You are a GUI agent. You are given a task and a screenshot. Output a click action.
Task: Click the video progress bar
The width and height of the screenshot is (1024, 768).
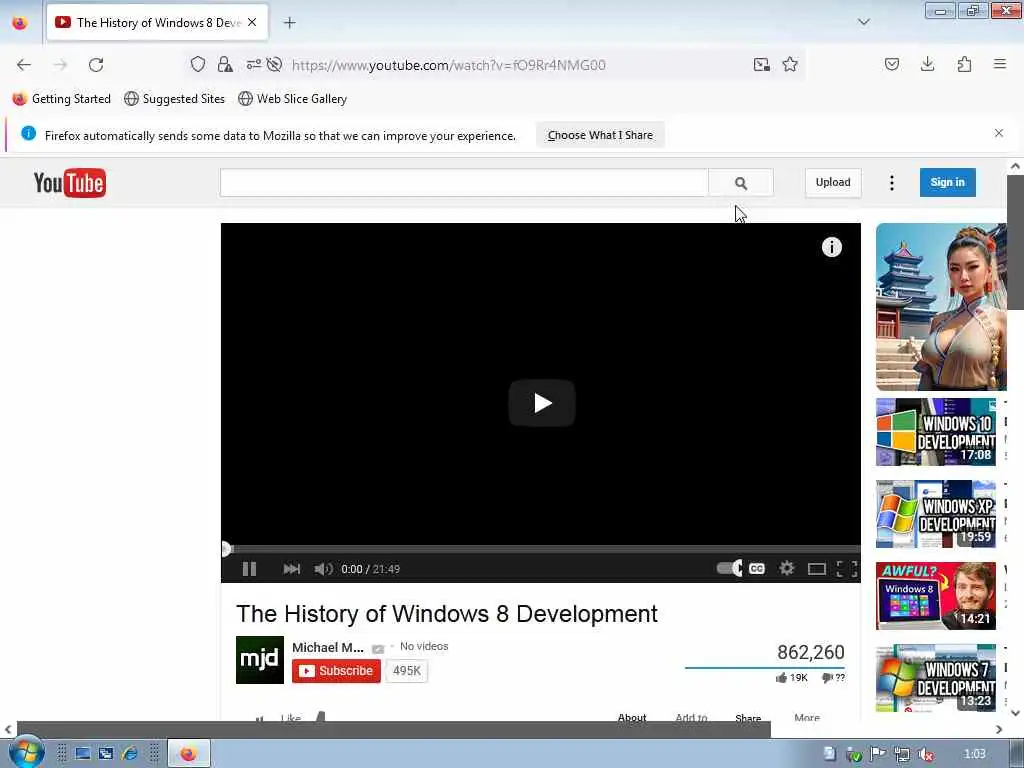click(541, 549)
